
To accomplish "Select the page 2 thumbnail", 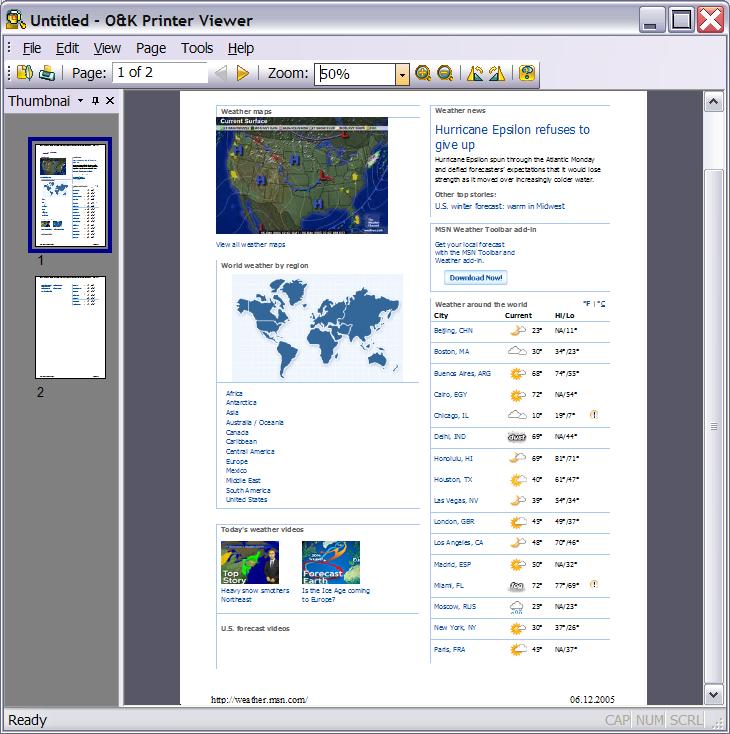I will (x=70, y=327).
